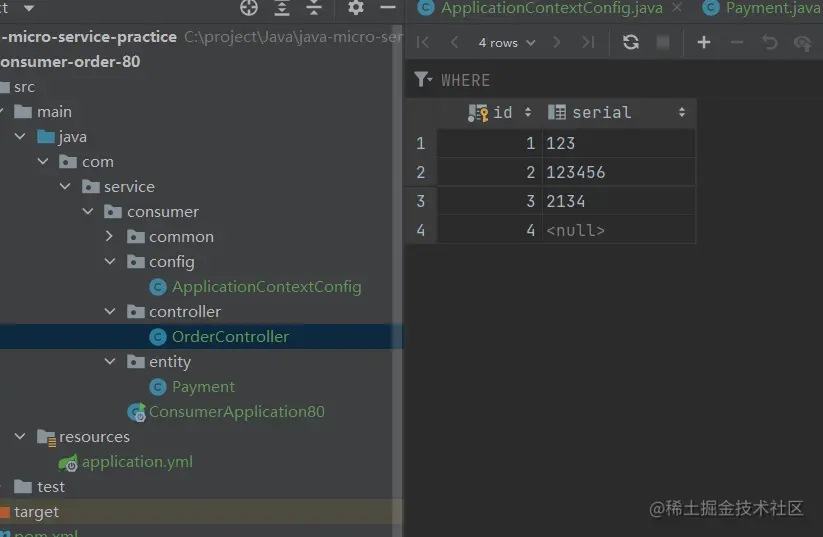
Task: Collapse the java folder chevron
Action: tap(20, 136)
